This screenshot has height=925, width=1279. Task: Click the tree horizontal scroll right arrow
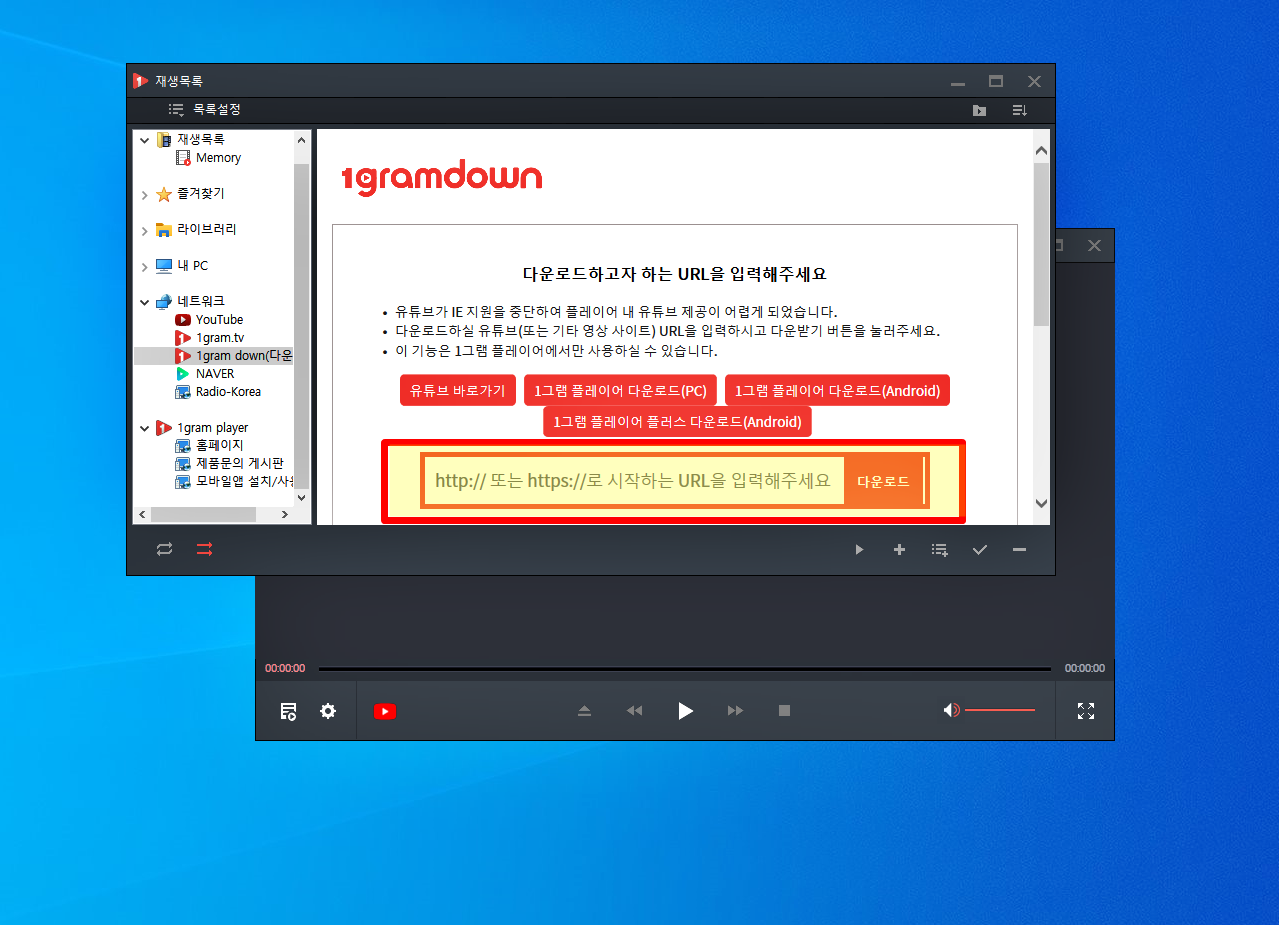click(x=284, y=514)
